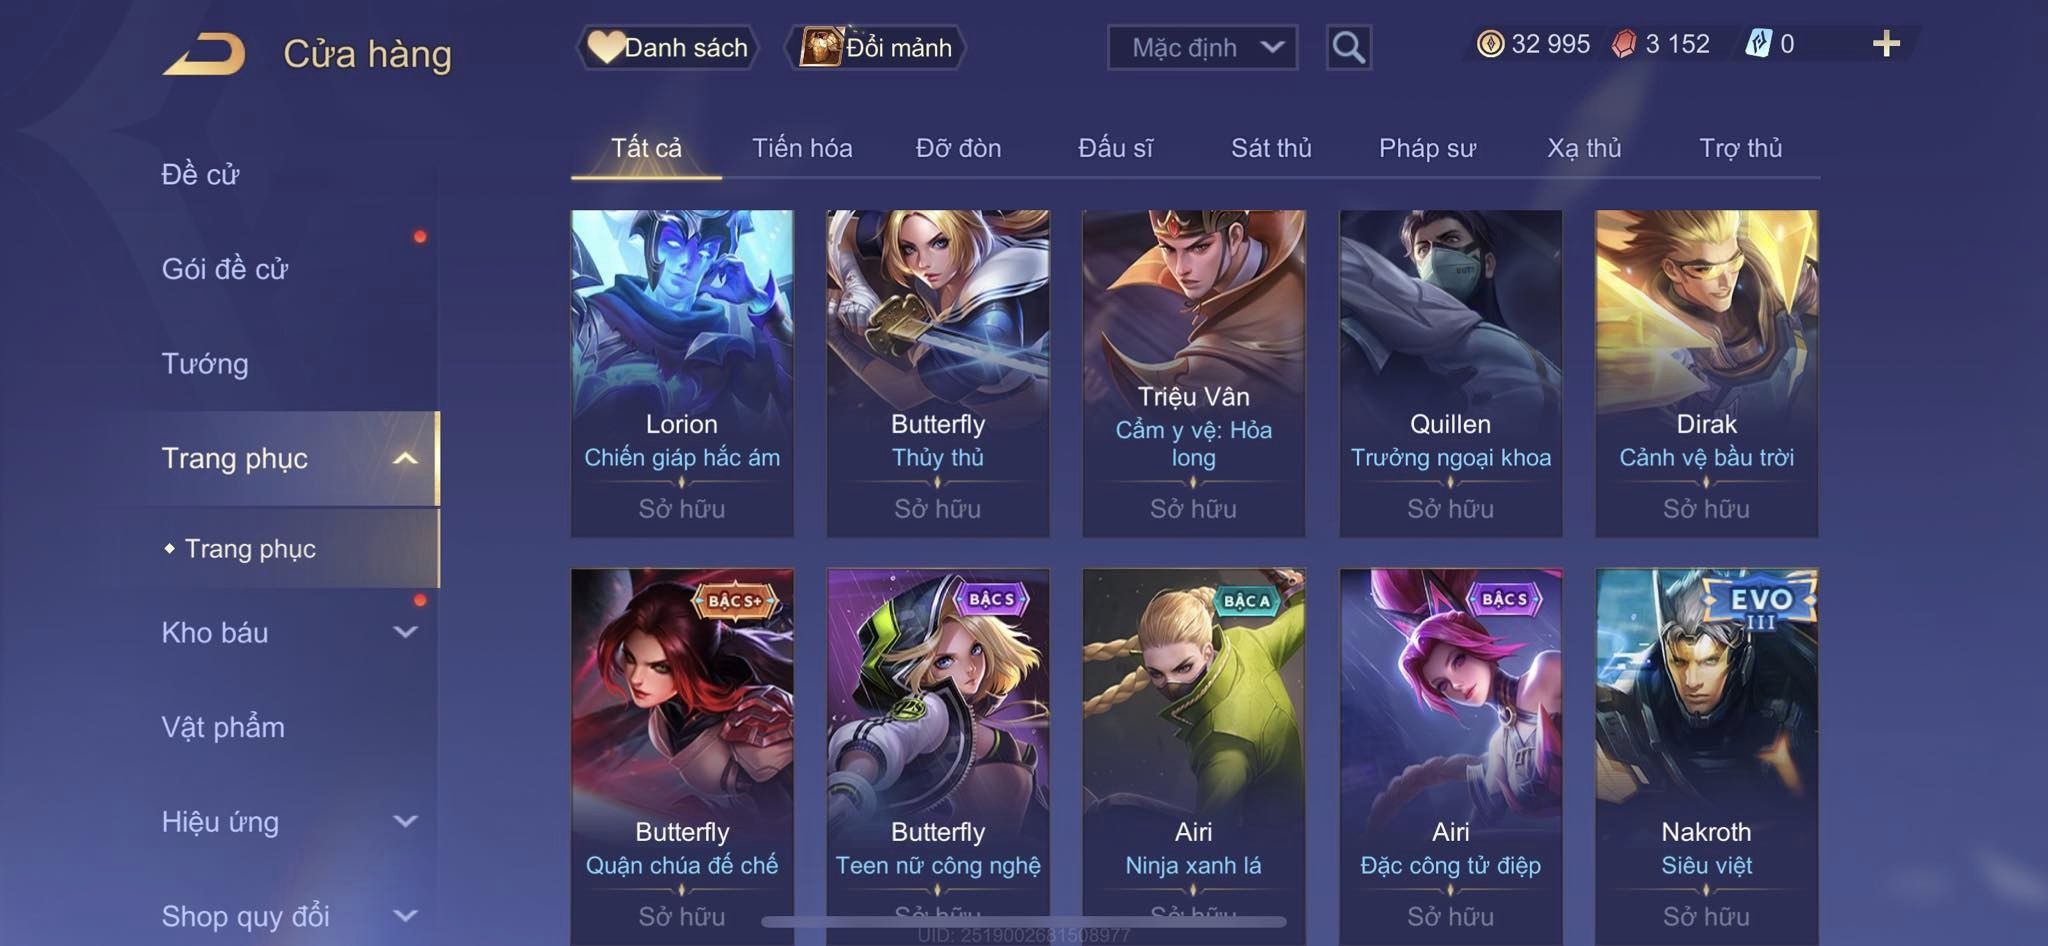2048x946 pixels.
Task: Switch to the Sát thủ tab
Action: point(1271,148)
